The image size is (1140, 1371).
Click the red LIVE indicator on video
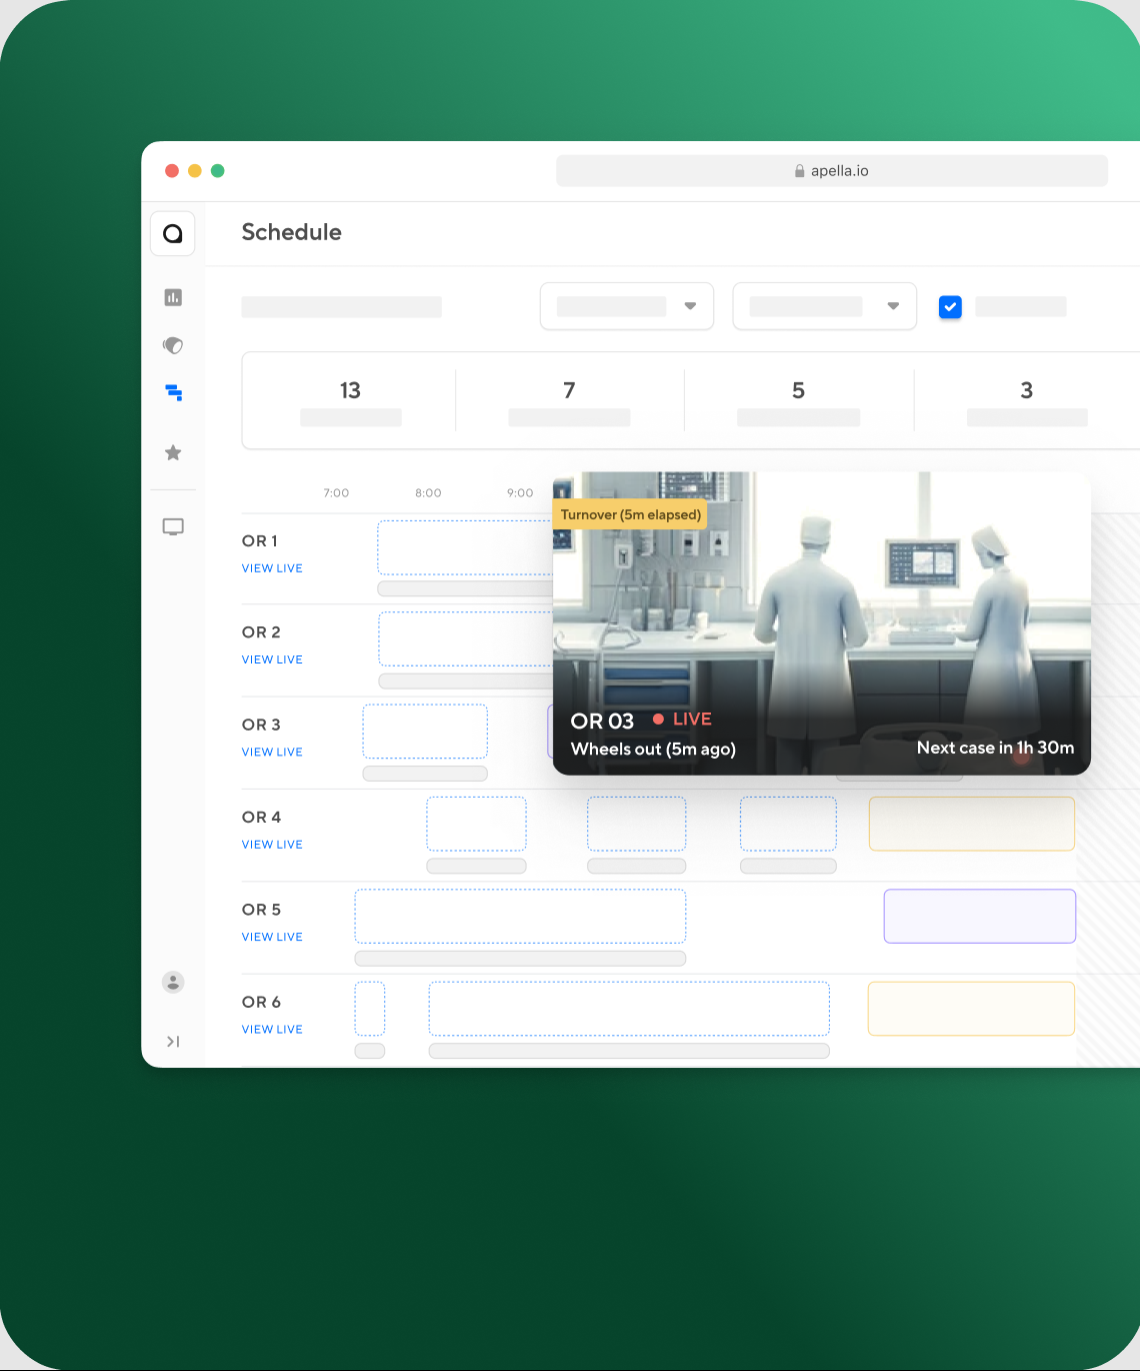tap(682, 719)
